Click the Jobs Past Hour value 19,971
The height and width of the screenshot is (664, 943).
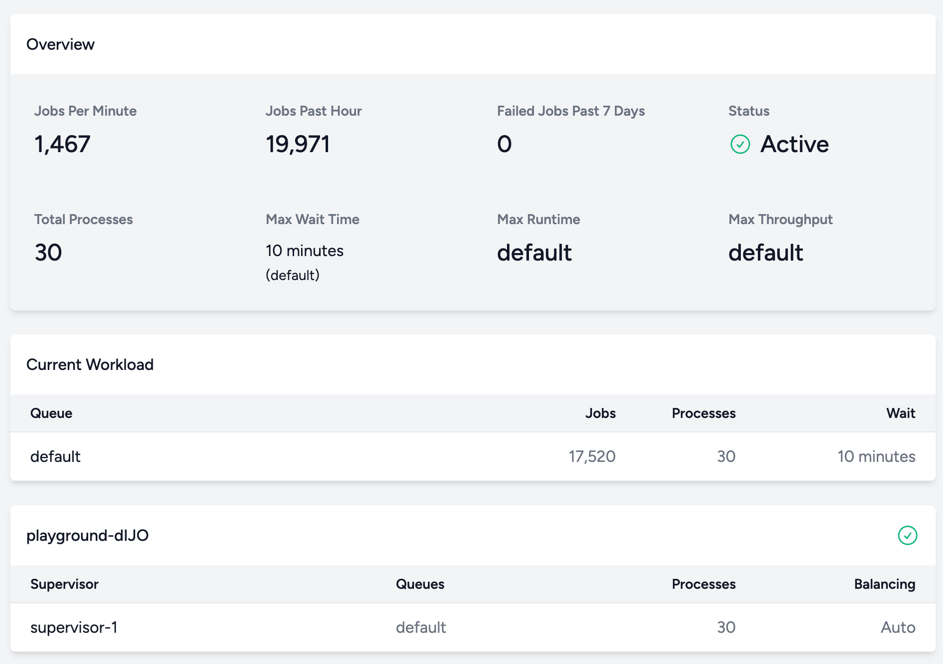(298, 144)
